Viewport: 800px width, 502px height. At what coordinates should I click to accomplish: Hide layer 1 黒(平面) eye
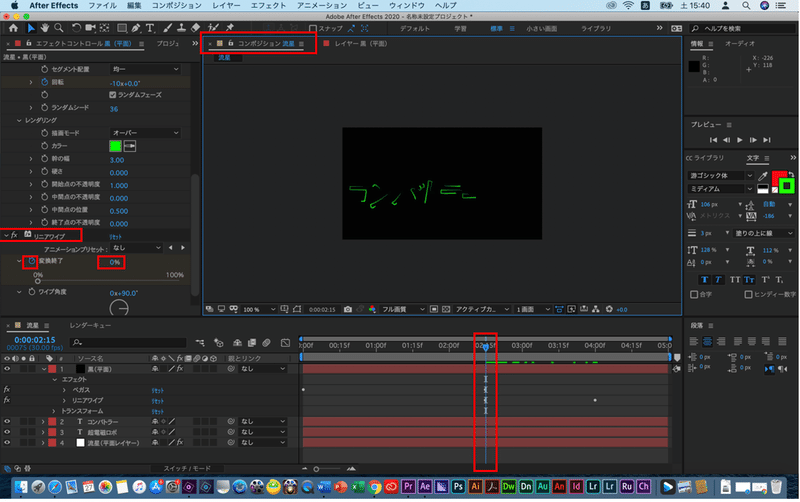tap(7, 369)
